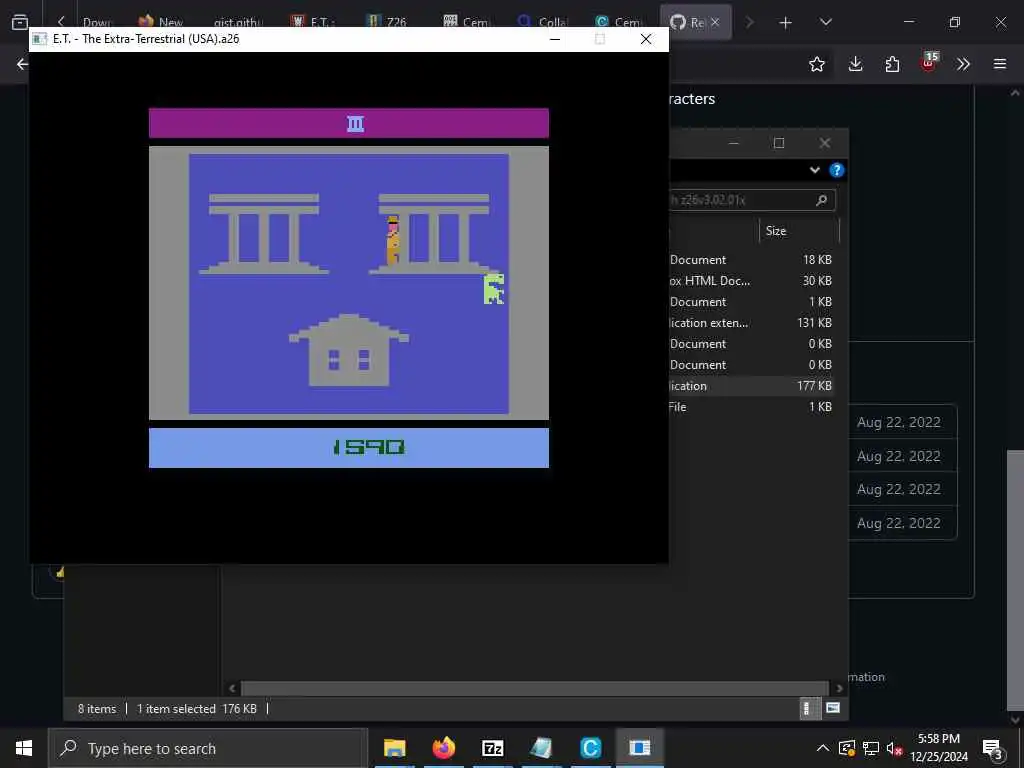Open a new browser tab
Image resolution: width=1024 pixels, height=768 pixels.
click(785, 23)
